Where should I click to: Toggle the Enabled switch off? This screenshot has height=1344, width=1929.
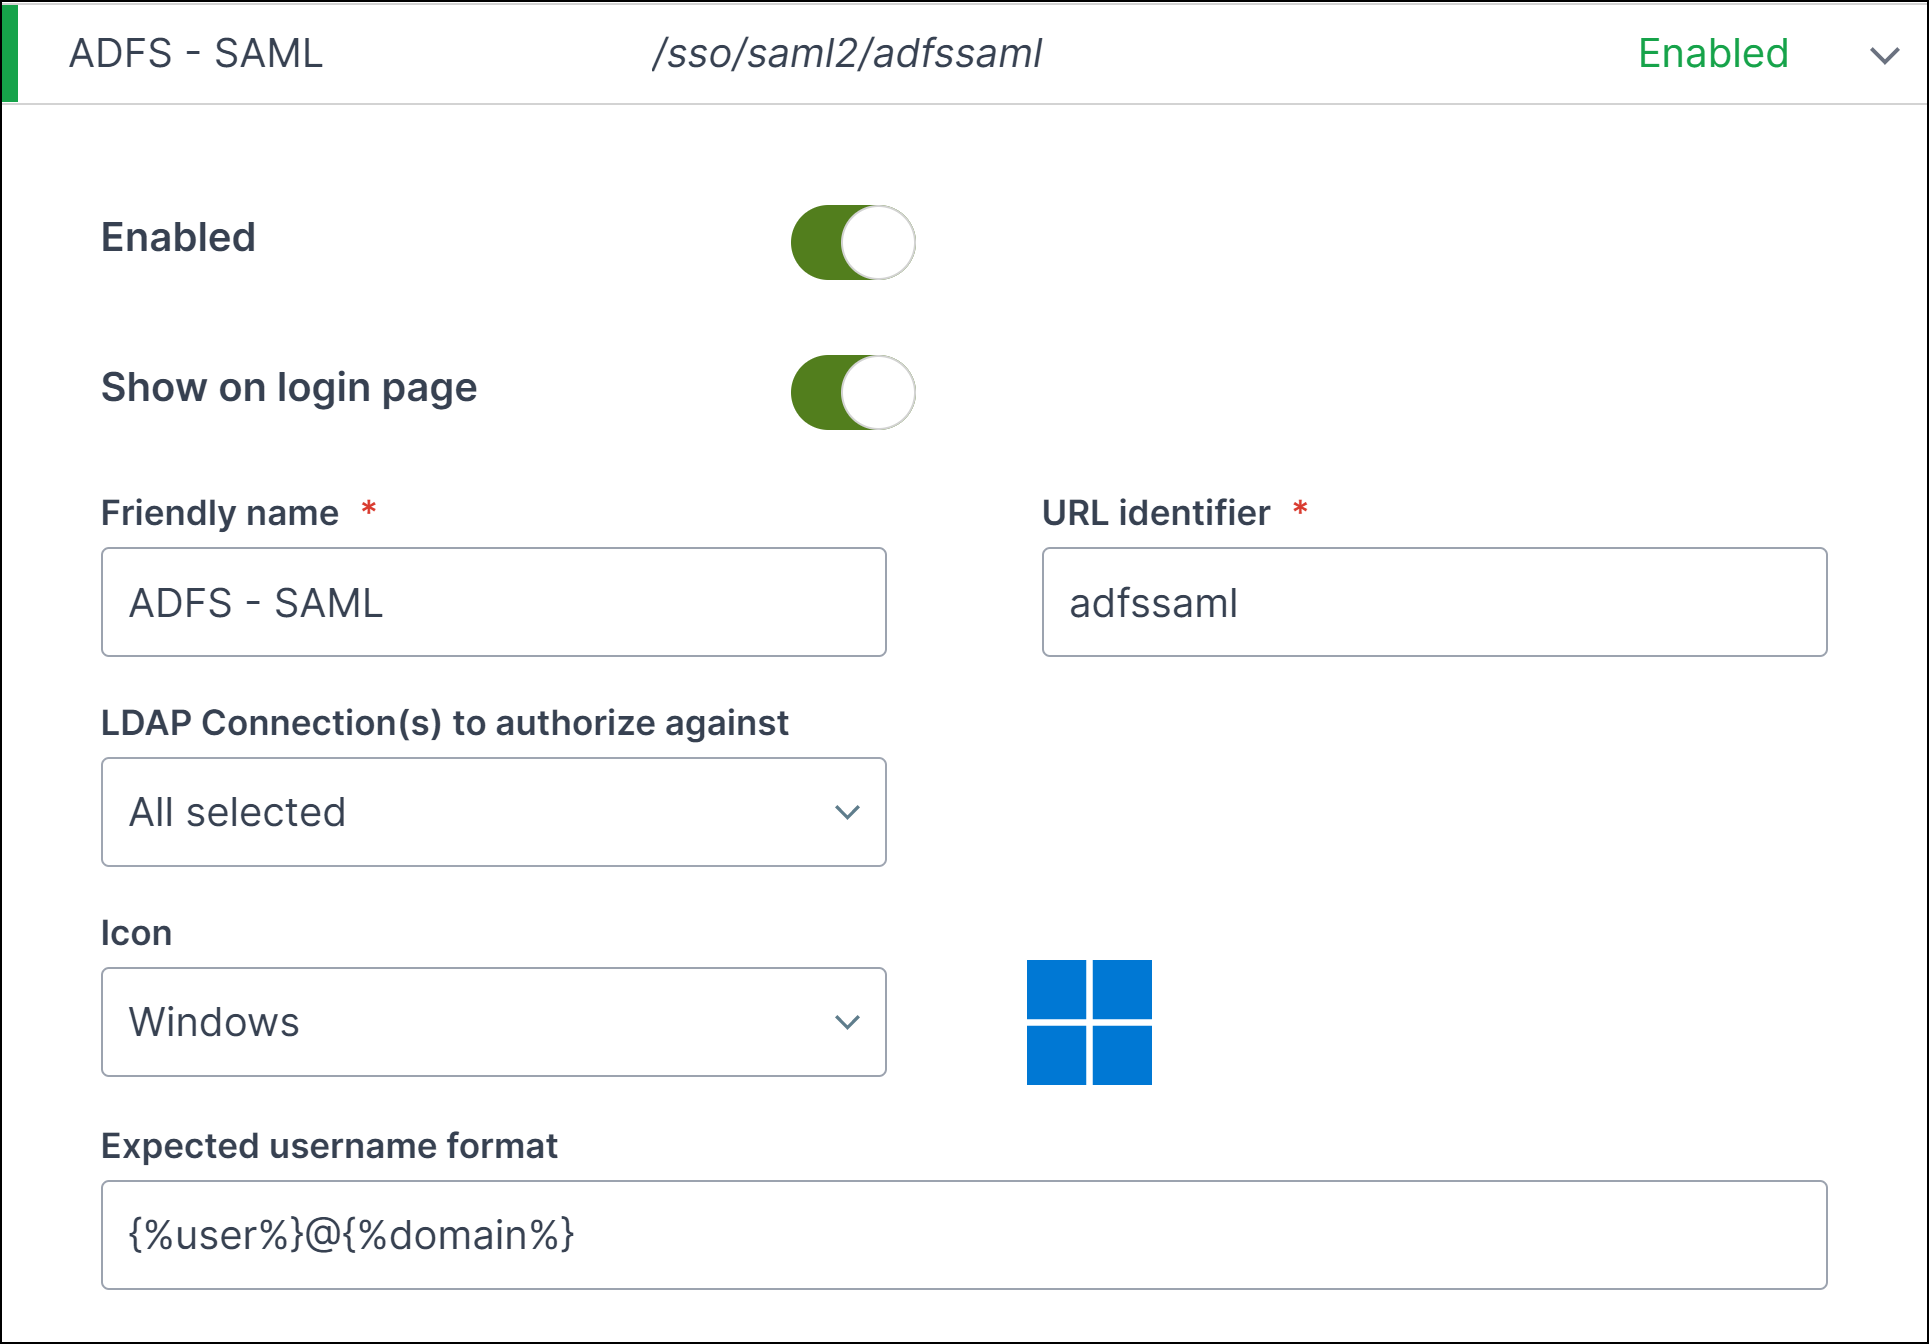[x=853, y=242]
